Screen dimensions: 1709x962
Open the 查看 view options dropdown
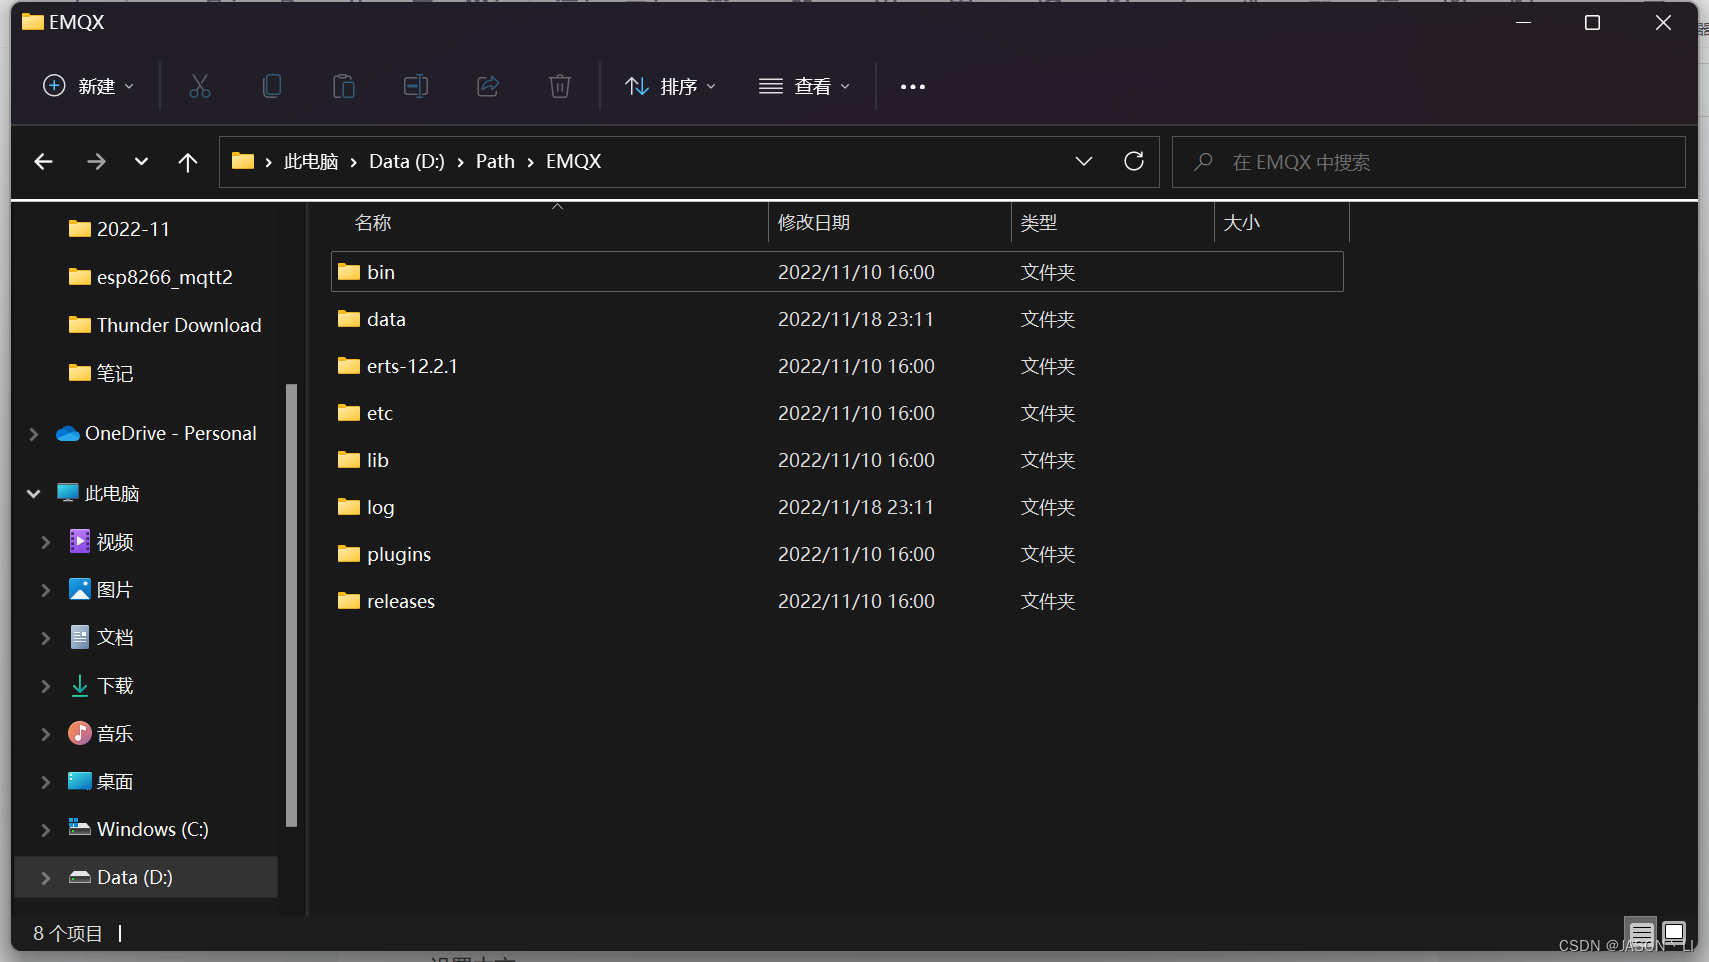(805, 86)
